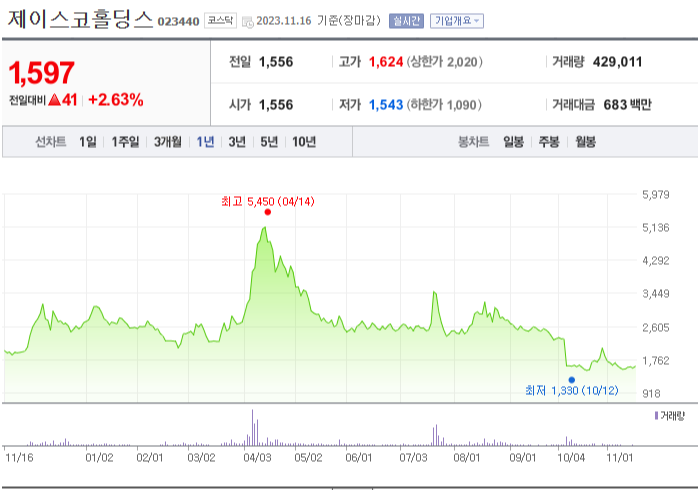This screenshot has width=698, height=490.
Task: Click the 최고 5,450 (04/14) label
Action: tap(268, 202)
